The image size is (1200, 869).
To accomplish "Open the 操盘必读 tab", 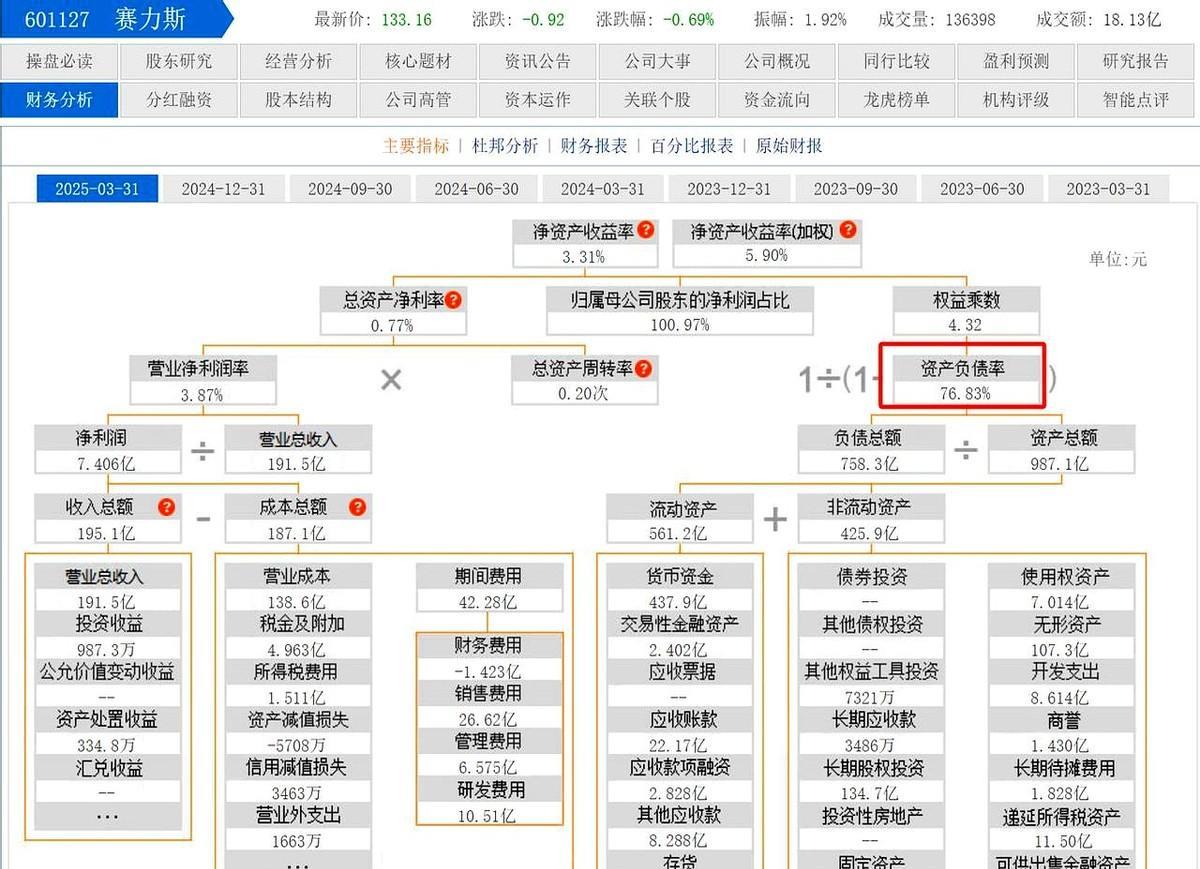I will click(59, 61).
